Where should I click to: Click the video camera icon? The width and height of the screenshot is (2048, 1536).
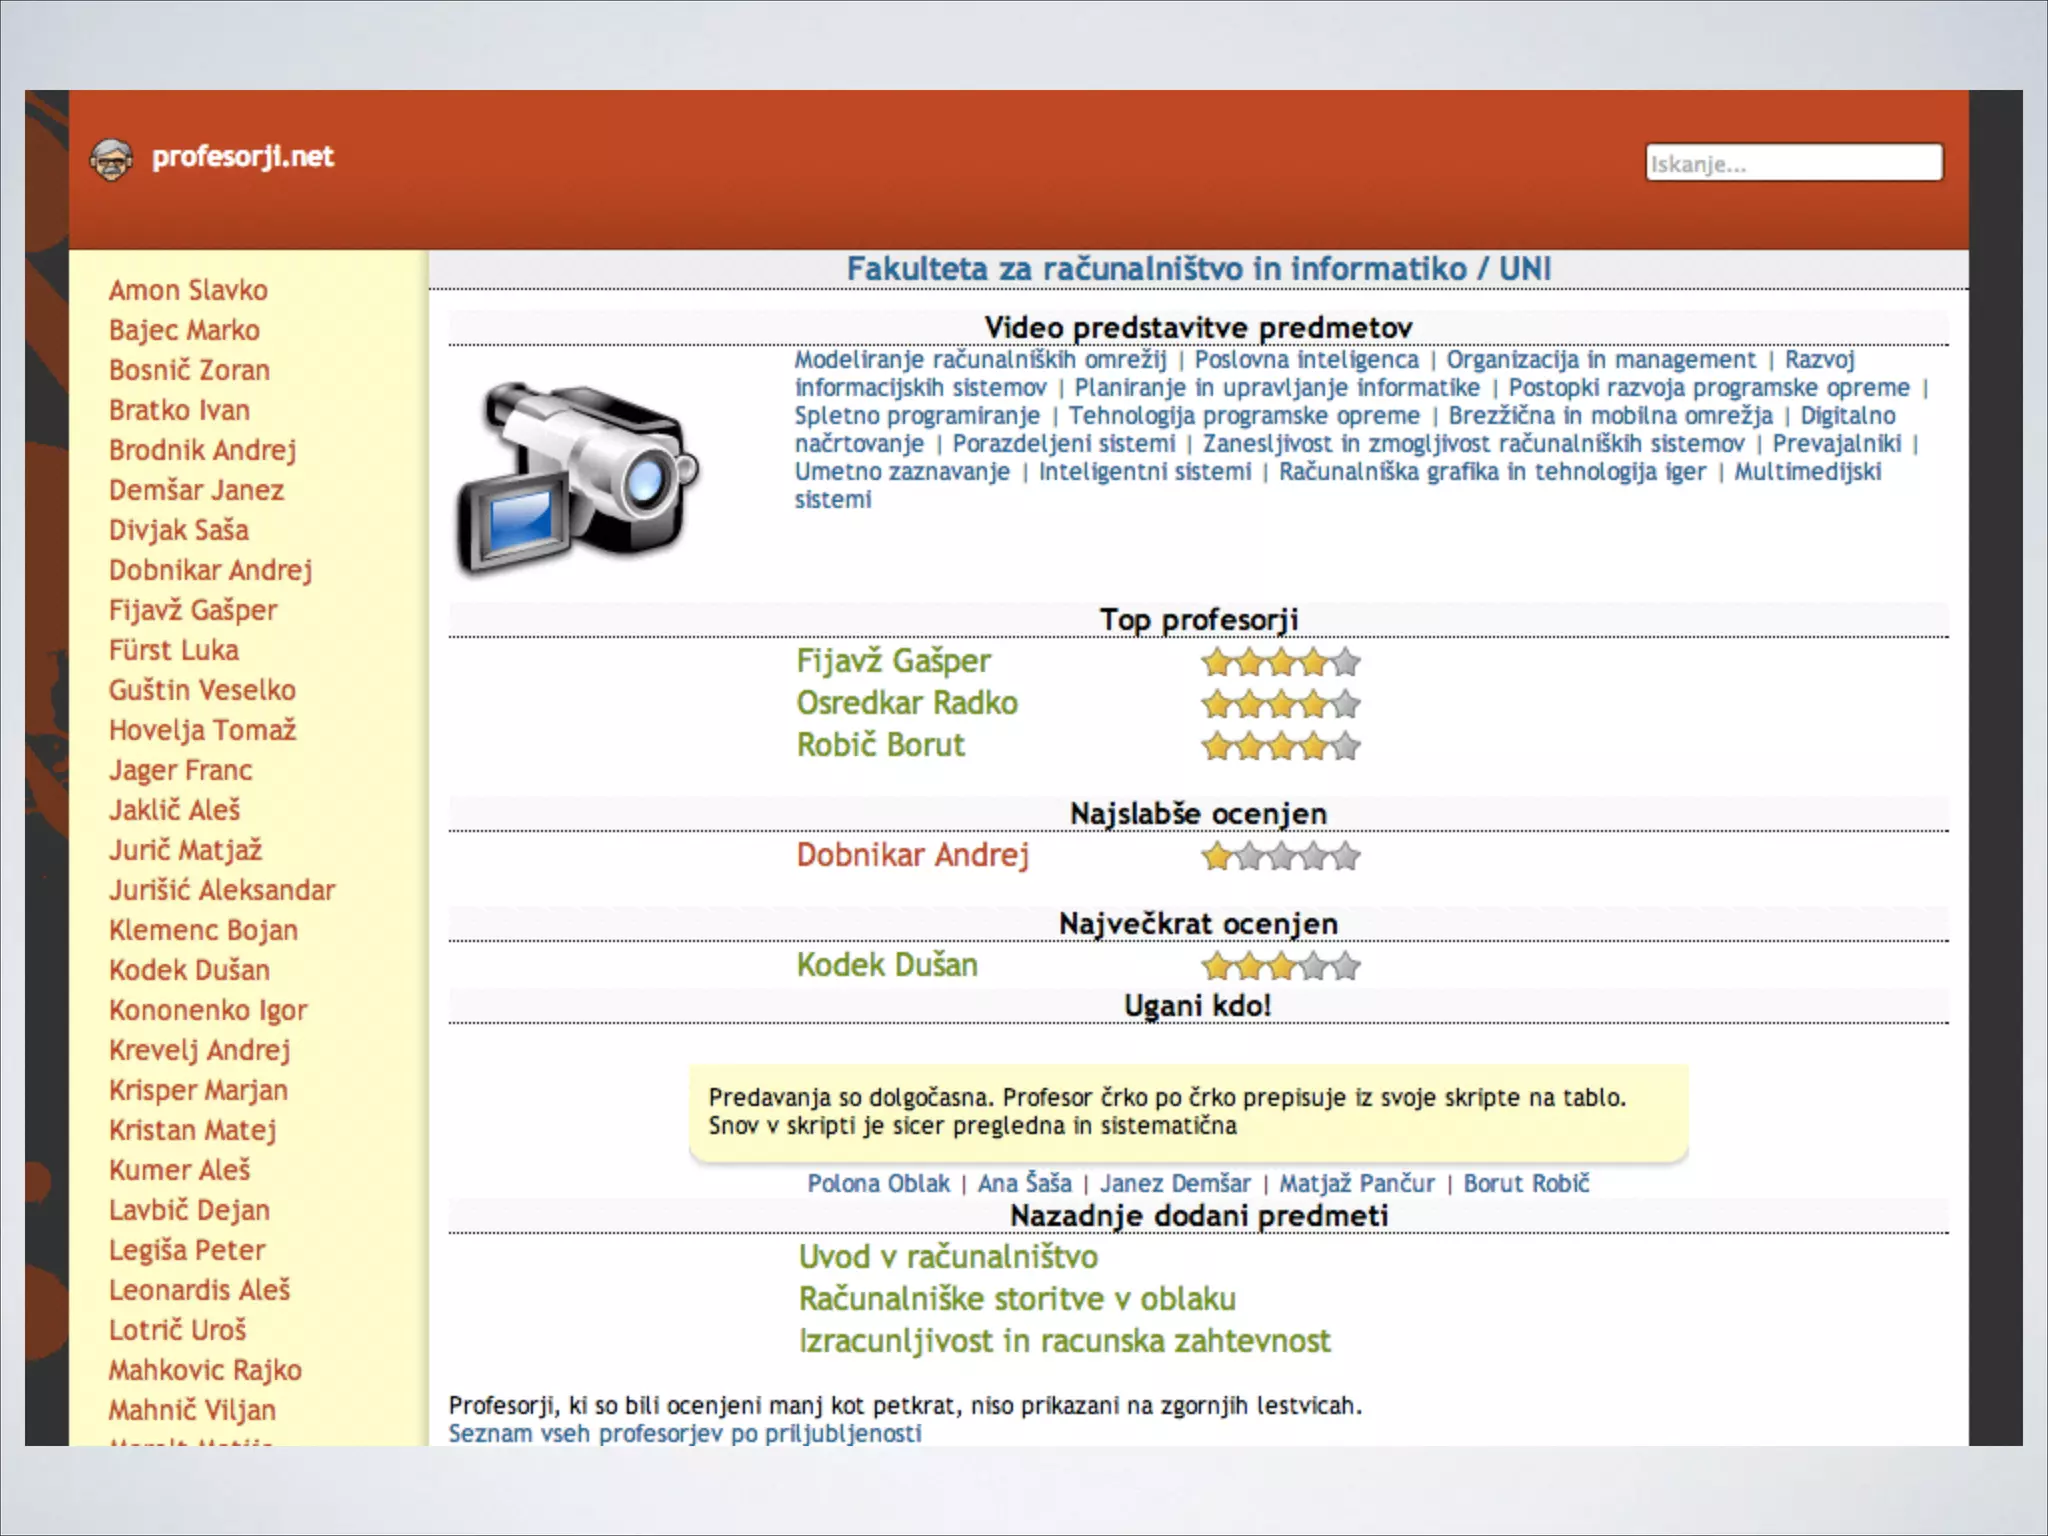(578, 478)
